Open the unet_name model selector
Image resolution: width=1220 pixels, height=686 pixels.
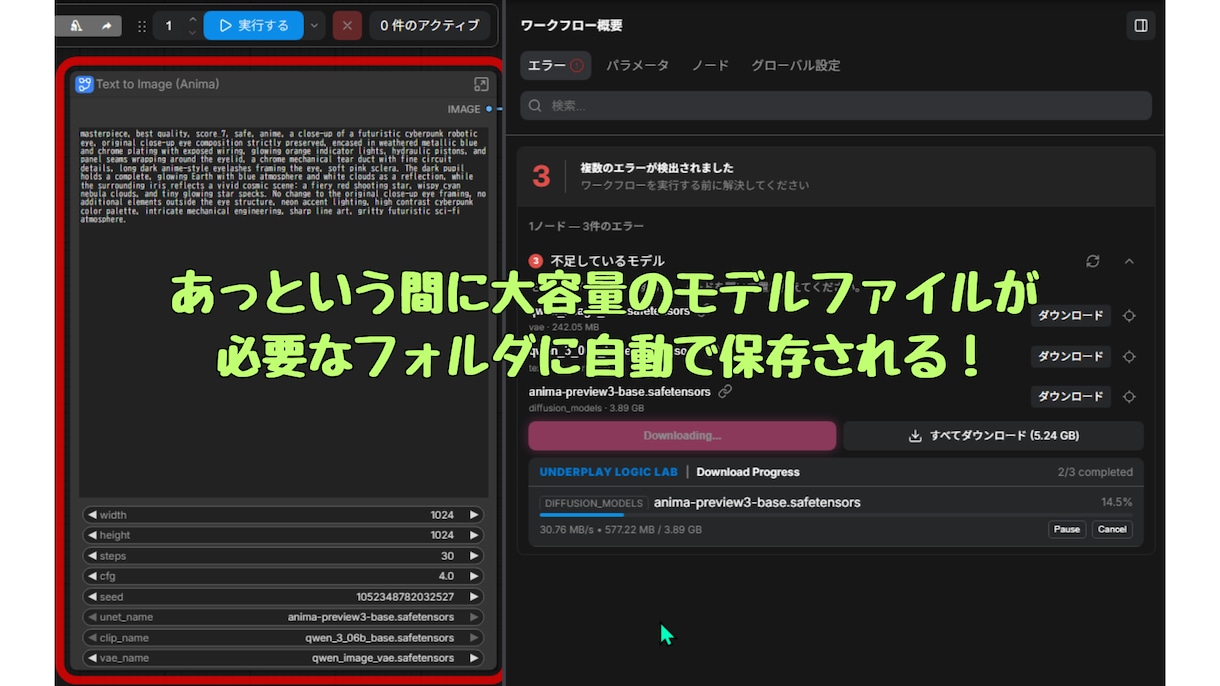point(283,617)
